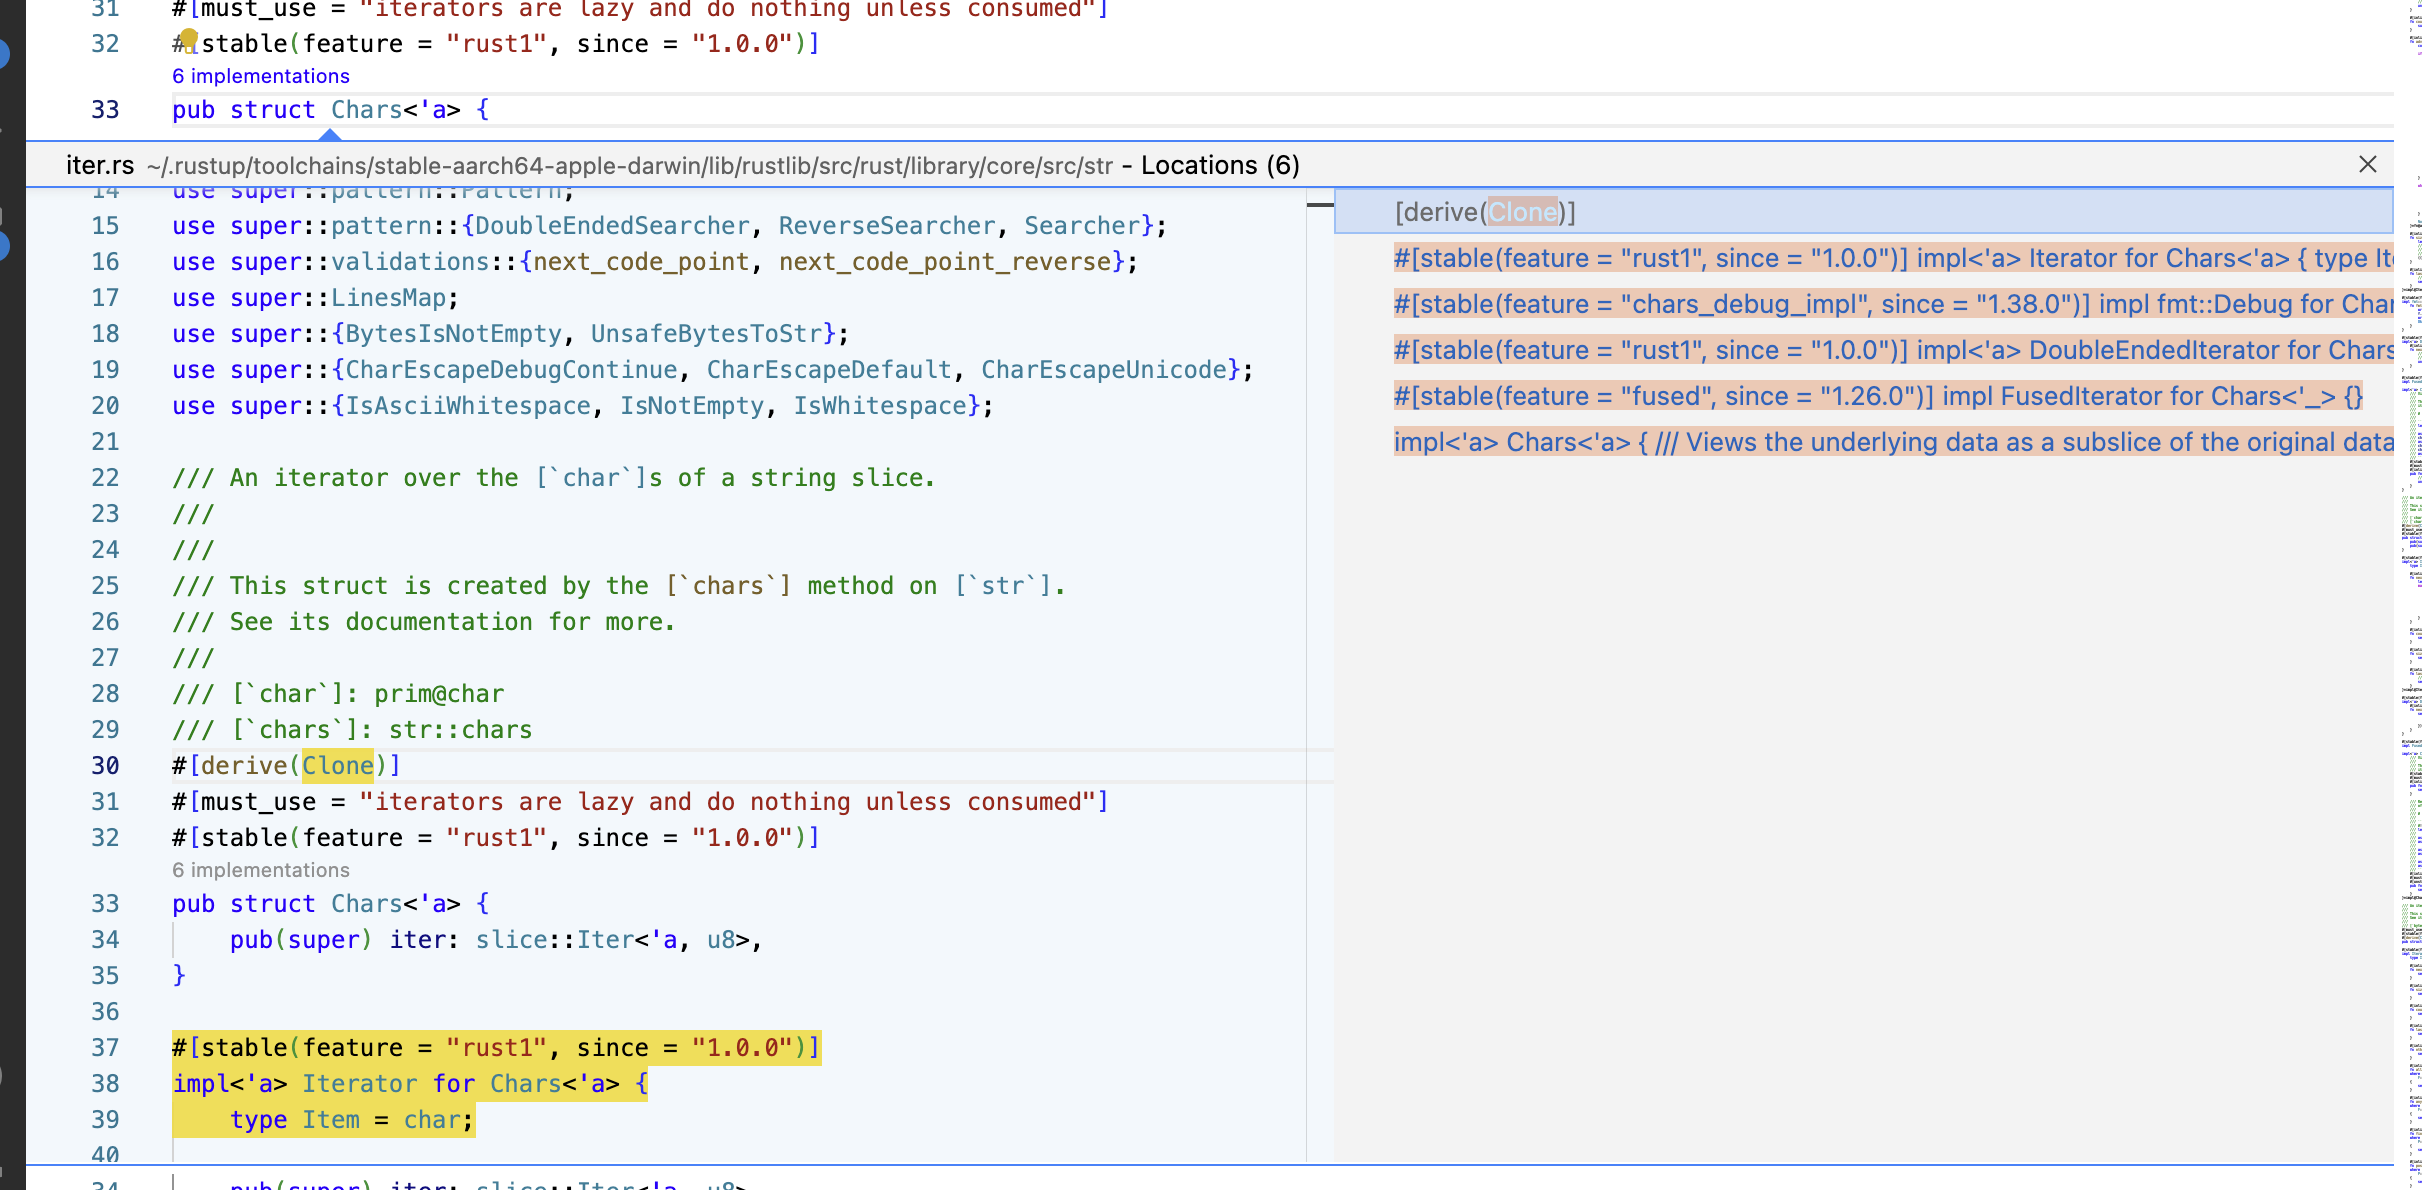Click highlighted 'Clone' on line 30
Viewport: 2422px width, 1190px height.
pos(338,766)
